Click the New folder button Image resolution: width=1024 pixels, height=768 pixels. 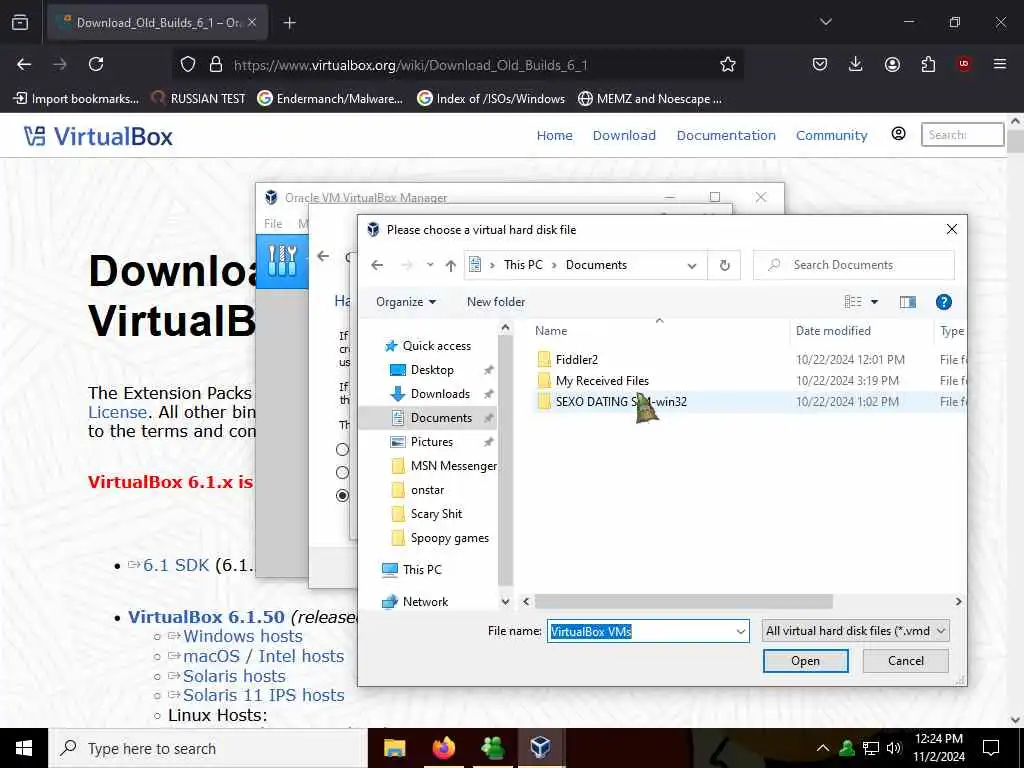pos(496,302)
